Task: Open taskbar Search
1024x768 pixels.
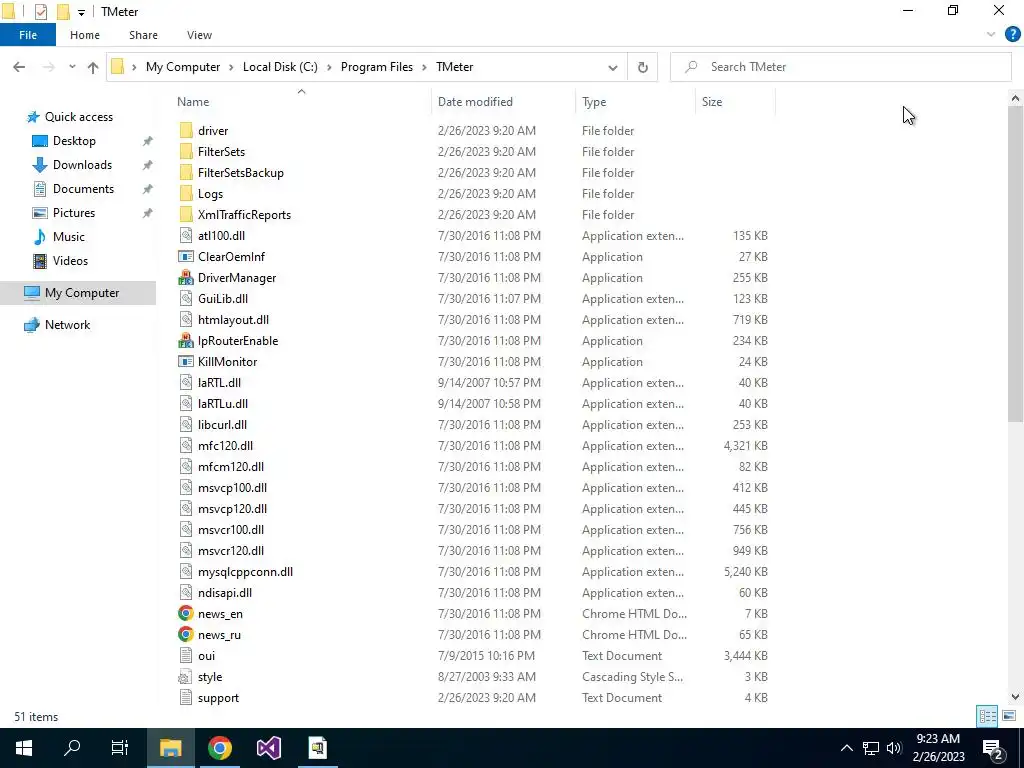Action: coord(72,748)
